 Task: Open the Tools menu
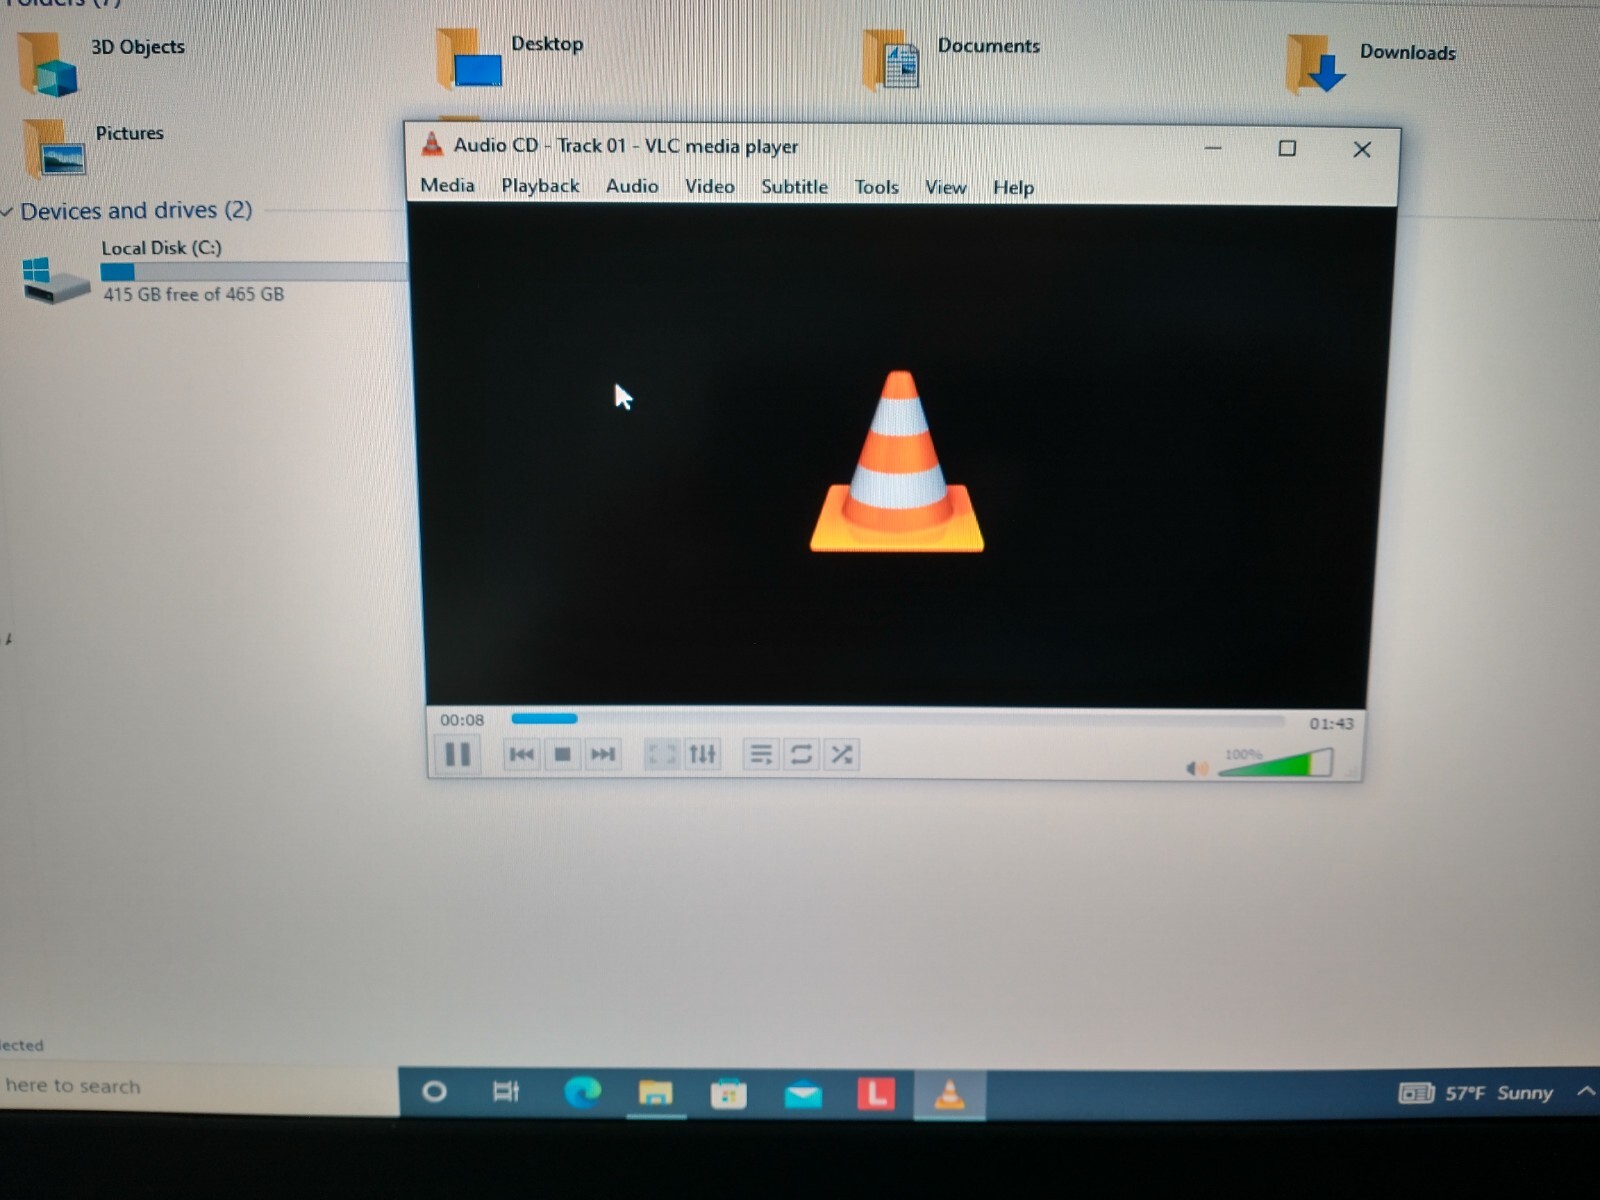pos(876,187)
